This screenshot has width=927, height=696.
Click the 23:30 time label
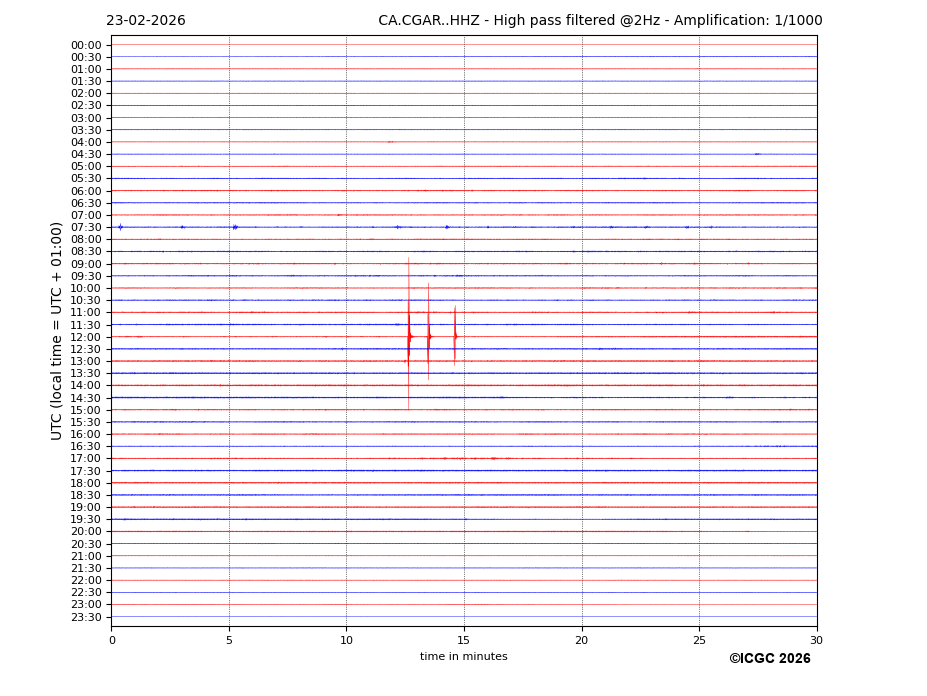click(86, 617)
